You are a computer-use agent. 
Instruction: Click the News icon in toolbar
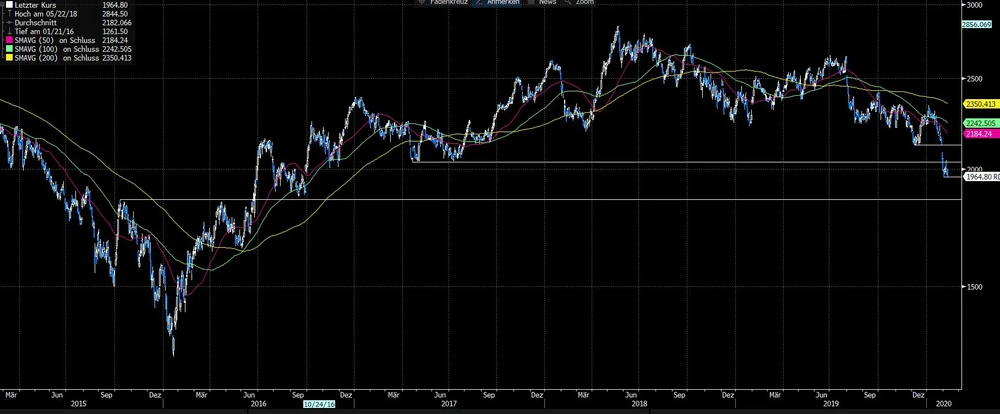click(x=530, y=4)
